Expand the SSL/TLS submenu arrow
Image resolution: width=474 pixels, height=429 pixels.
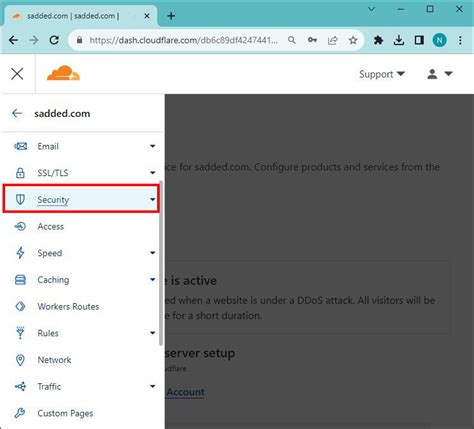[152, 173]
